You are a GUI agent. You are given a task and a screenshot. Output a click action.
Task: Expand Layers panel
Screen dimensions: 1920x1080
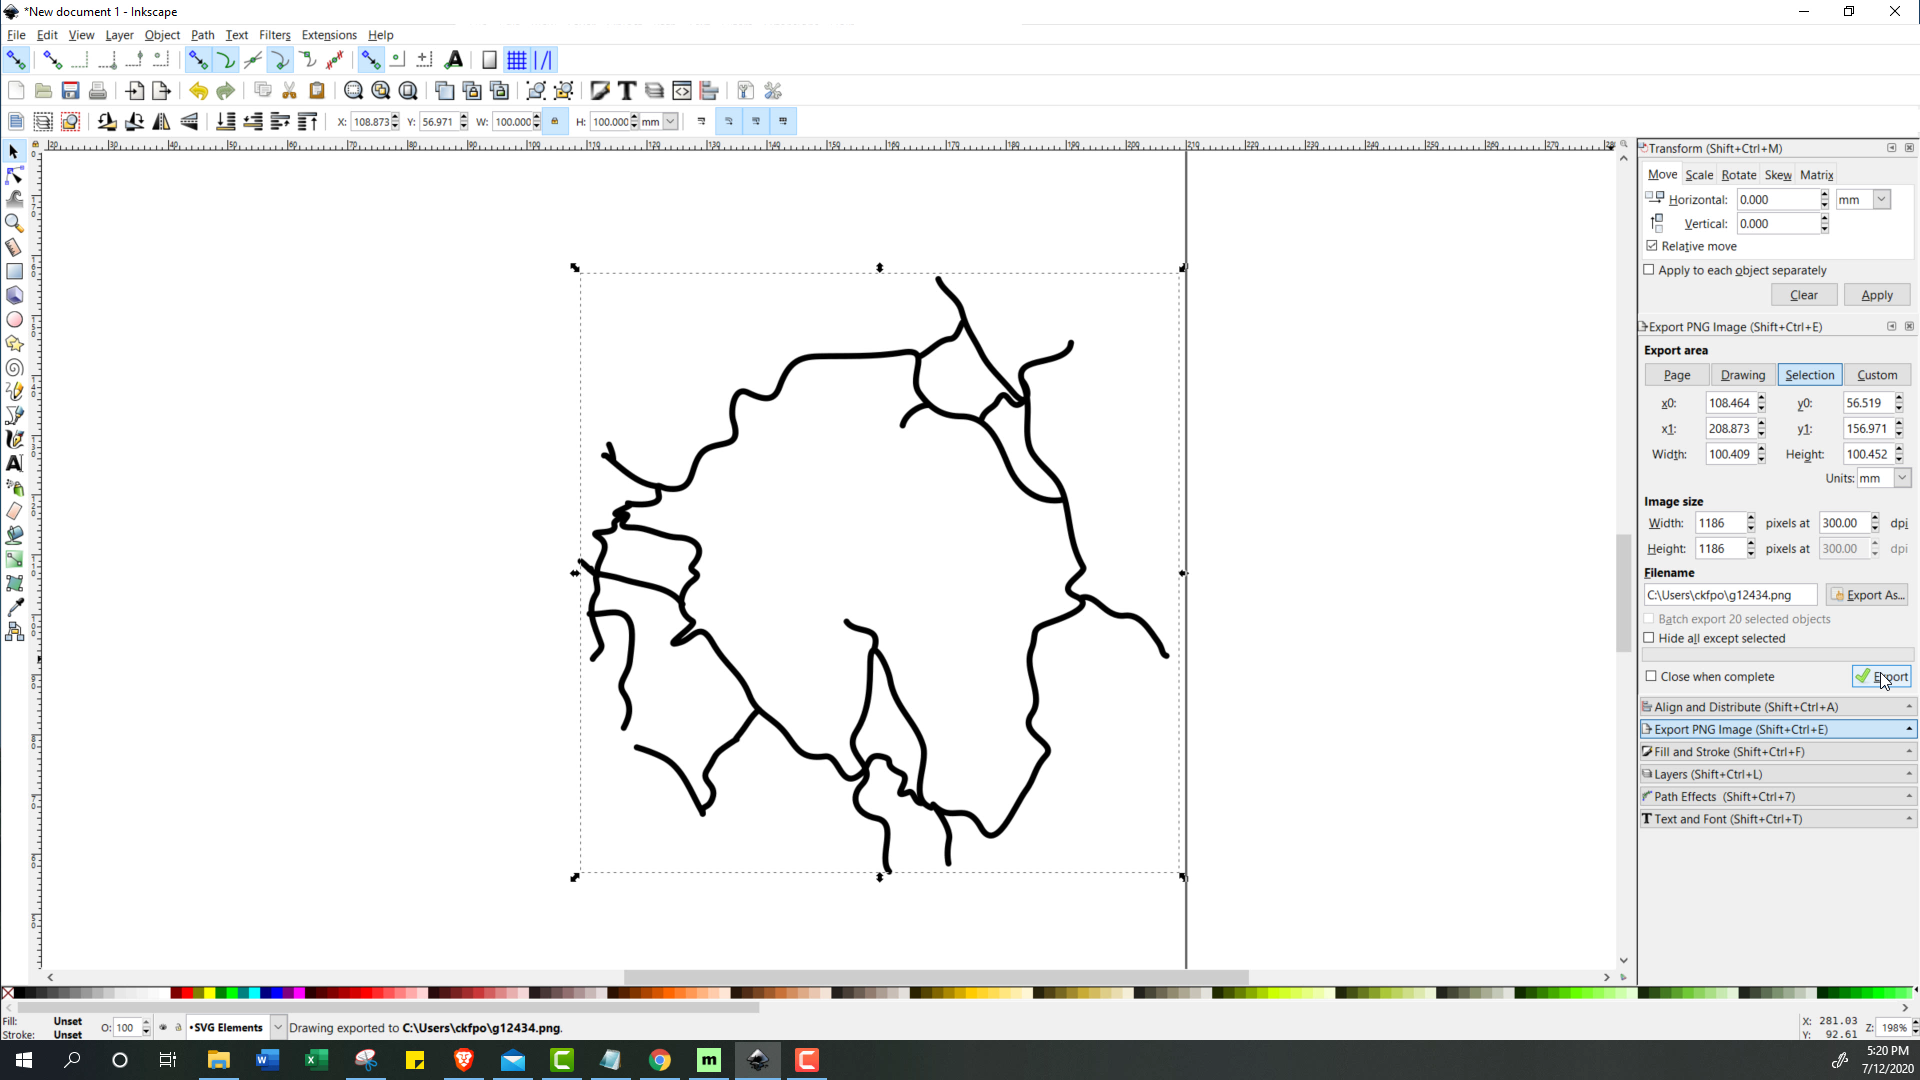[1778, 774]
